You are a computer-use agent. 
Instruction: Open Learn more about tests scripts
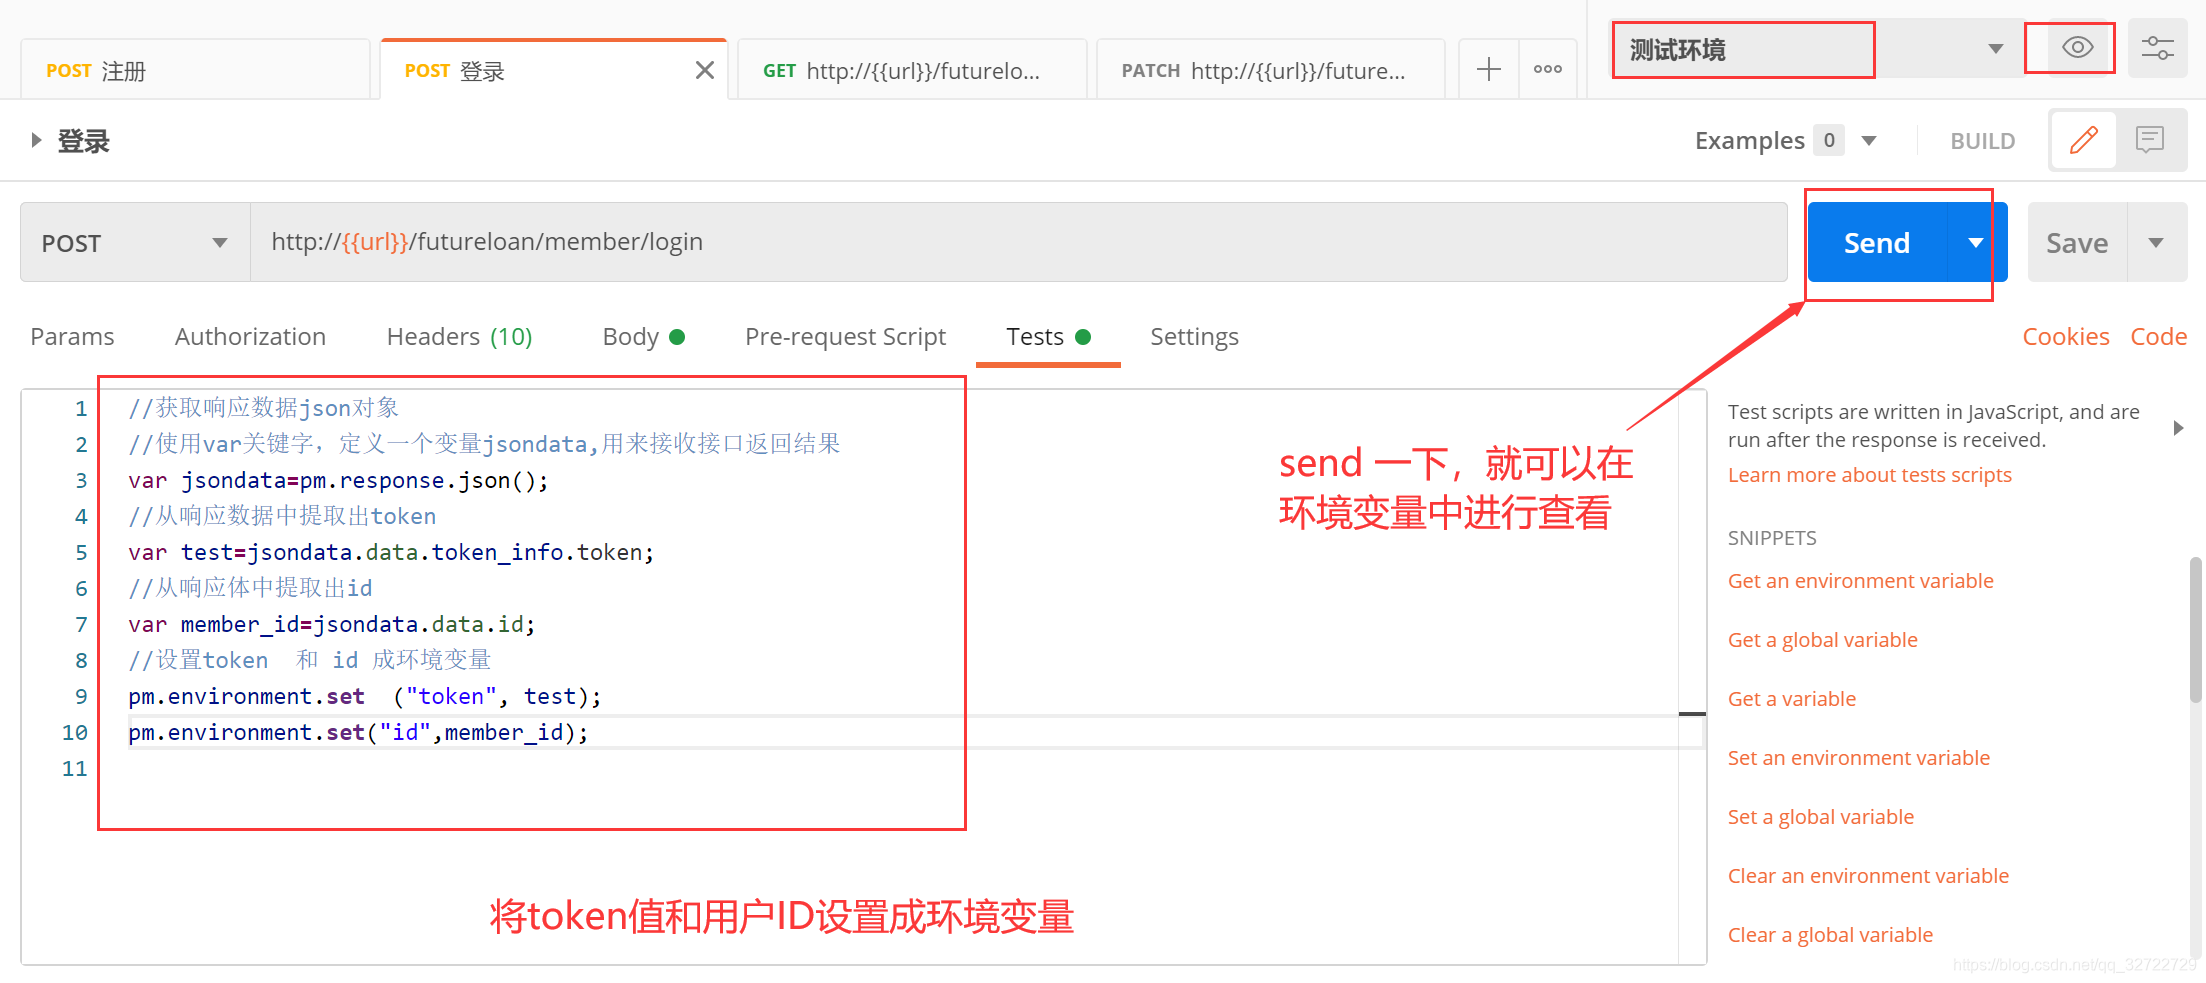coord(1869,475)
